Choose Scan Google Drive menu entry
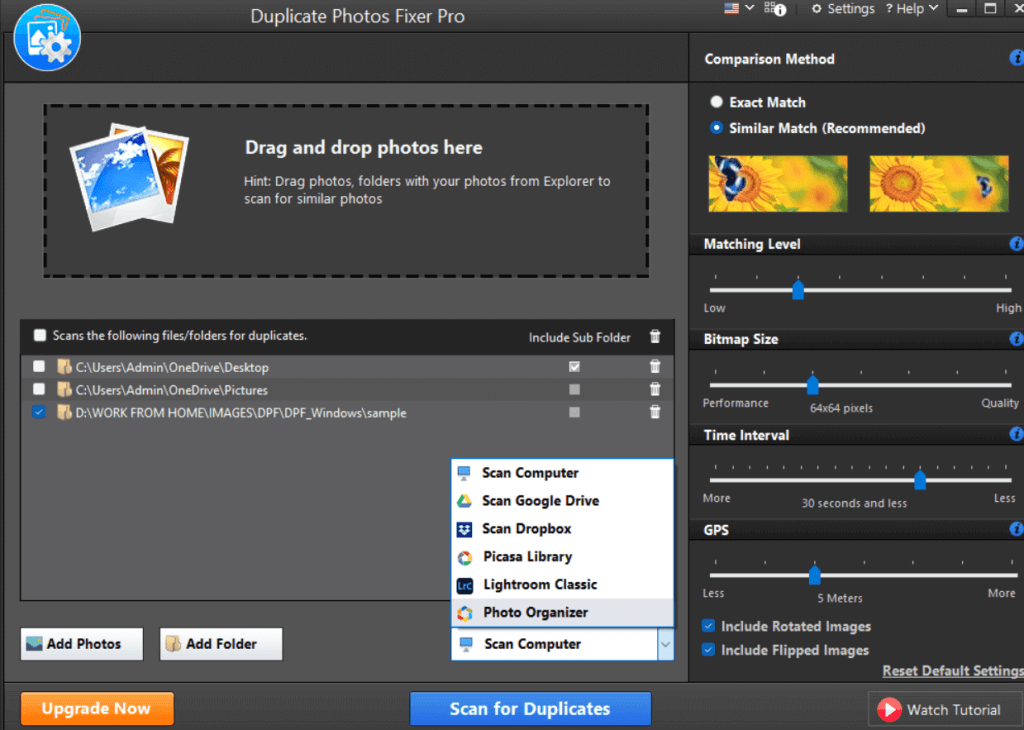Screen dimensions: 1024x730 click(x=562, y=501)
